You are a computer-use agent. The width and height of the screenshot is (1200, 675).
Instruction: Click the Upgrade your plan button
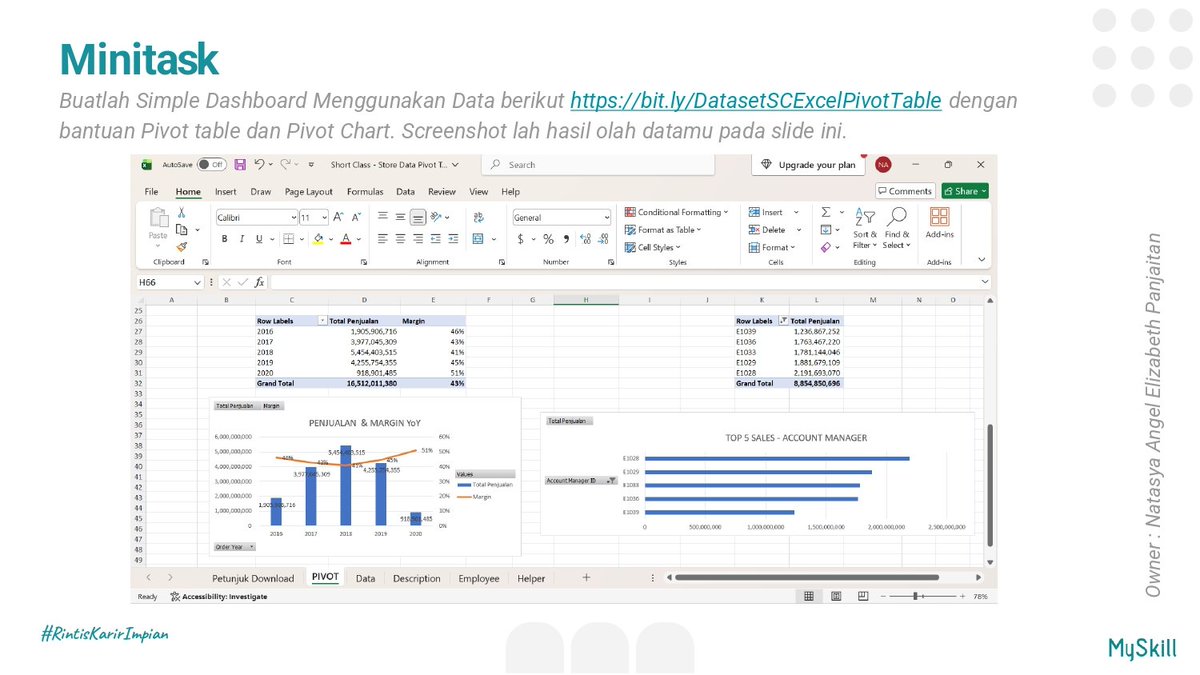pyautogui.click(x=809, y=164)
